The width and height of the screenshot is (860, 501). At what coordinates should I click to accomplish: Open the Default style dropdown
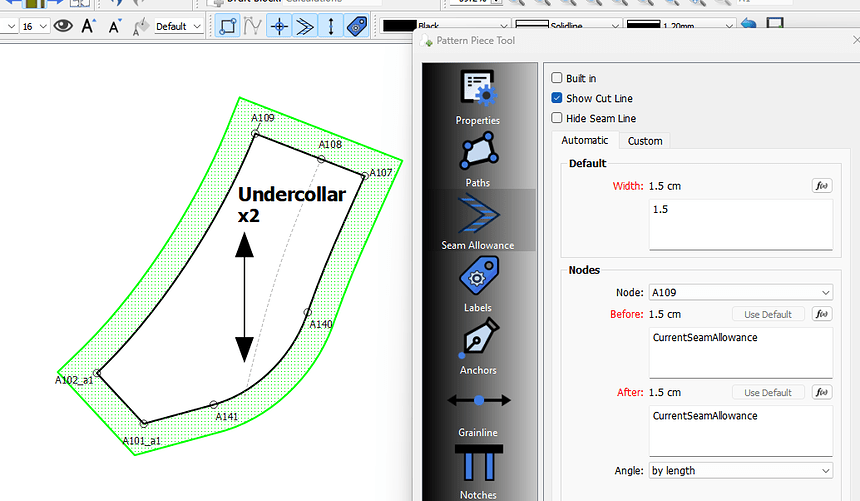coord(178,26)
